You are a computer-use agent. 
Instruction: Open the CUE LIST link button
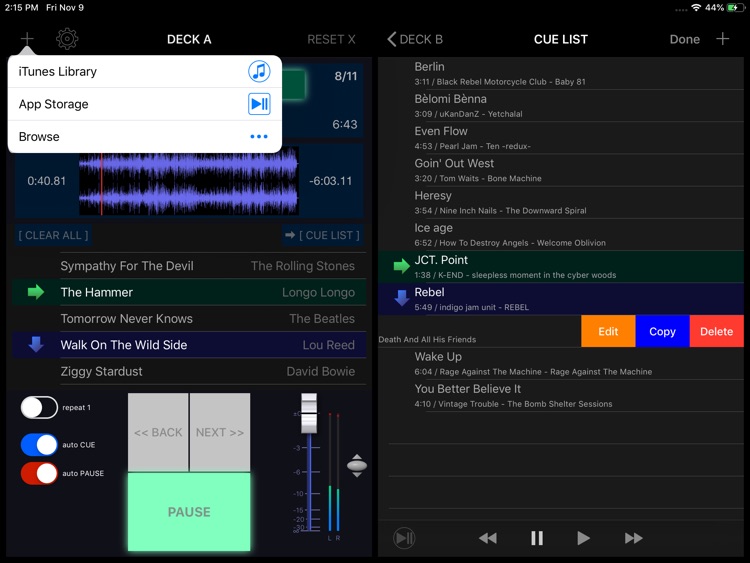click(322, 235)
